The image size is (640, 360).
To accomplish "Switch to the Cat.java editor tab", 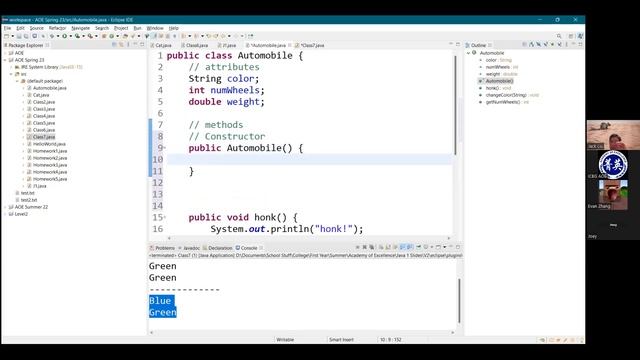I will point(161,45).
